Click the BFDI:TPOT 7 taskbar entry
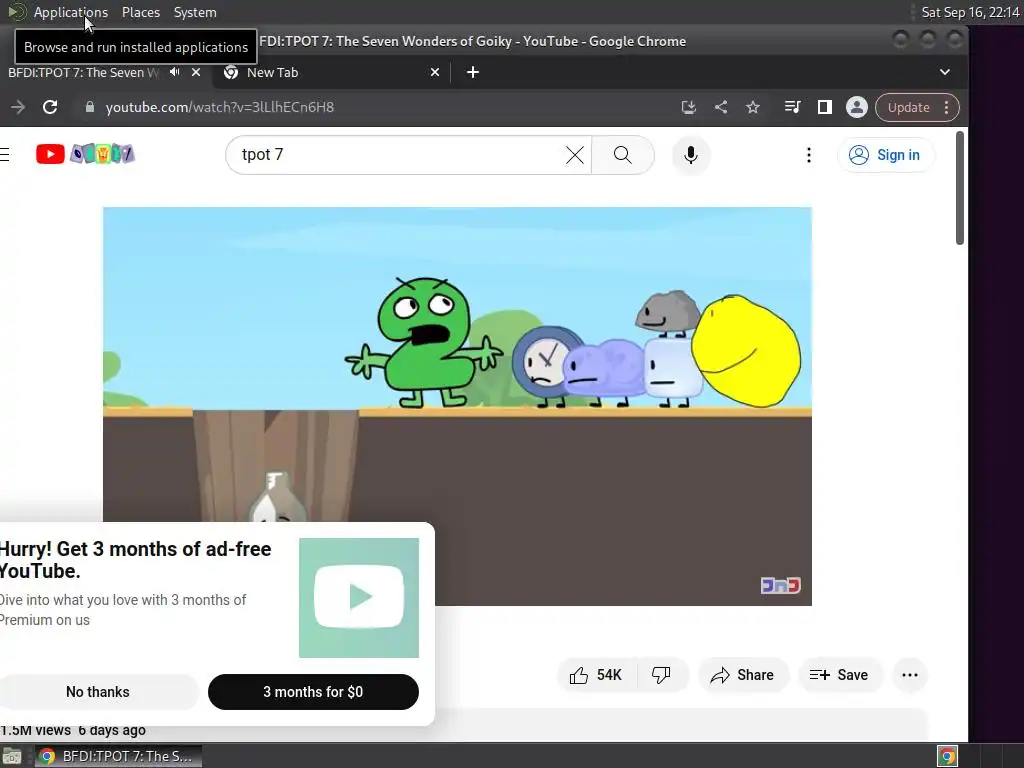Image resolution: width=1024 pixels, height=768 pixels. [118, 756]
